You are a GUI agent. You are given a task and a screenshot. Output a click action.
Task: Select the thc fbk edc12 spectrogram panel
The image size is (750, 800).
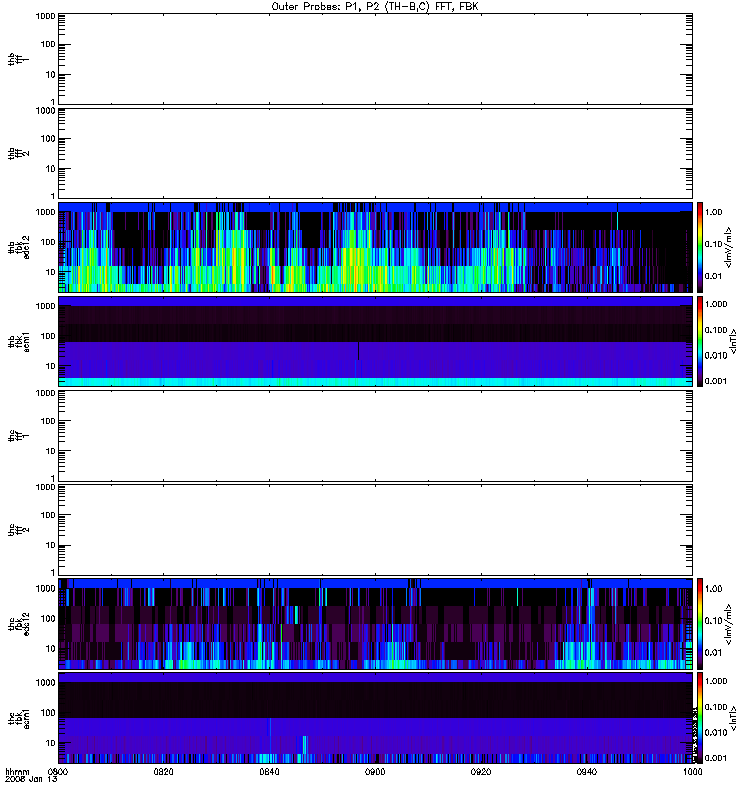pyautogui.click(x=375, y=624)
